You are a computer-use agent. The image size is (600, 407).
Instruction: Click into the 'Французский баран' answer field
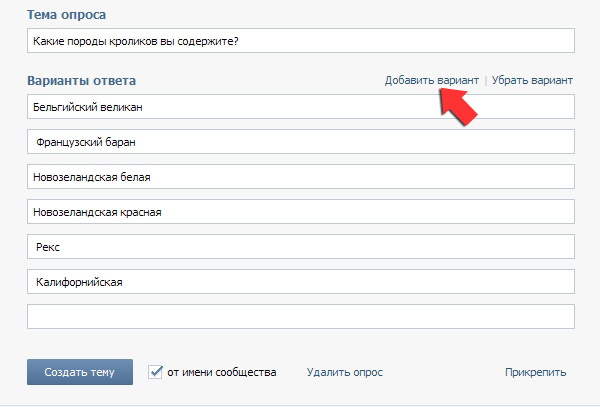[x=300, y=142]
